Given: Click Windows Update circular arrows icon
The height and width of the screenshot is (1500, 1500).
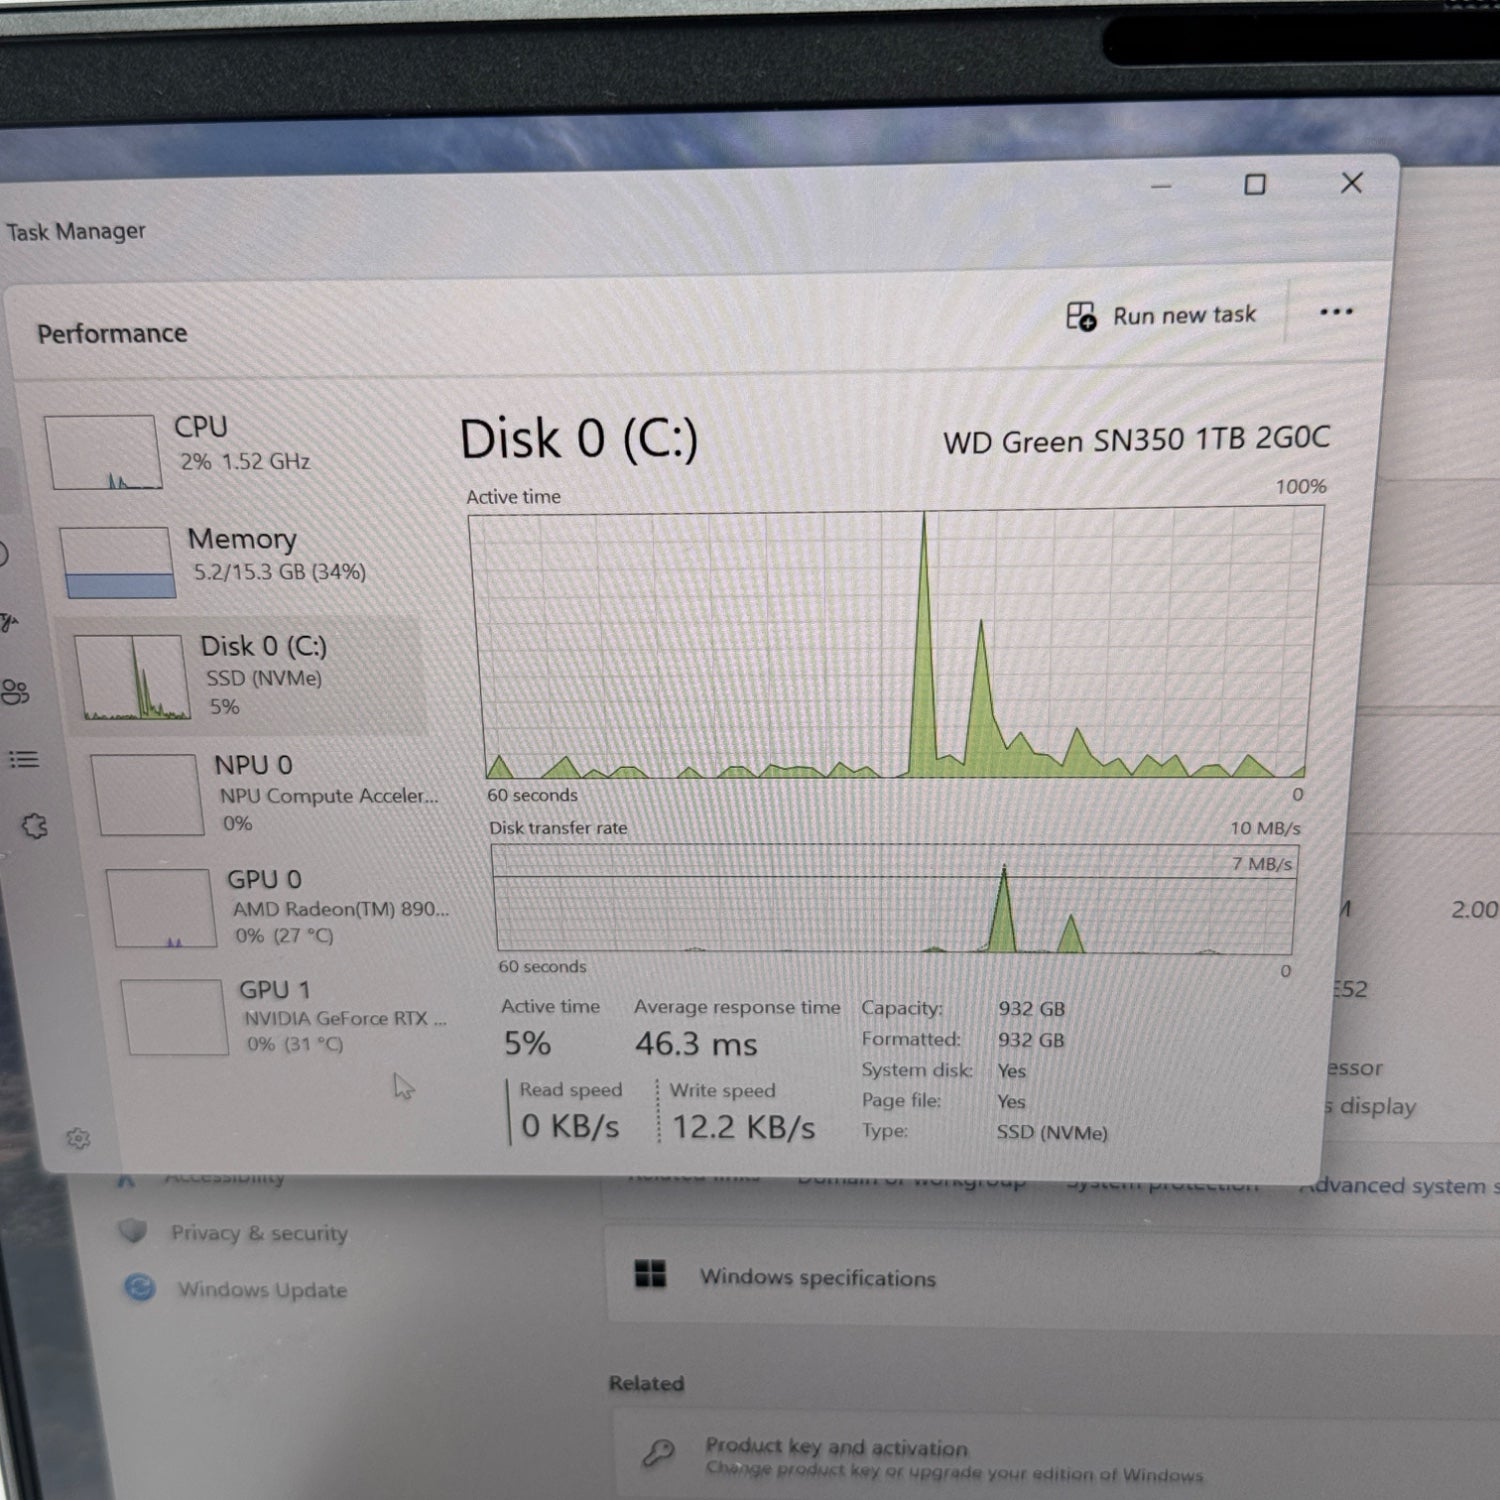Looking at the screenshot, I should pyautogui.click(x=139, y=1287).
